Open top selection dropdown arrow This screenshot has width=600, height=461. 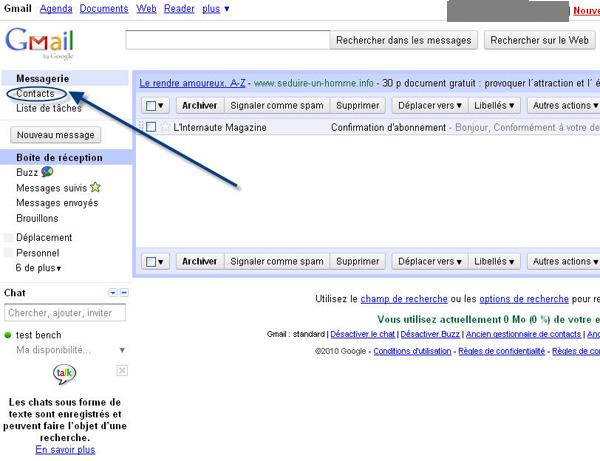161,106
